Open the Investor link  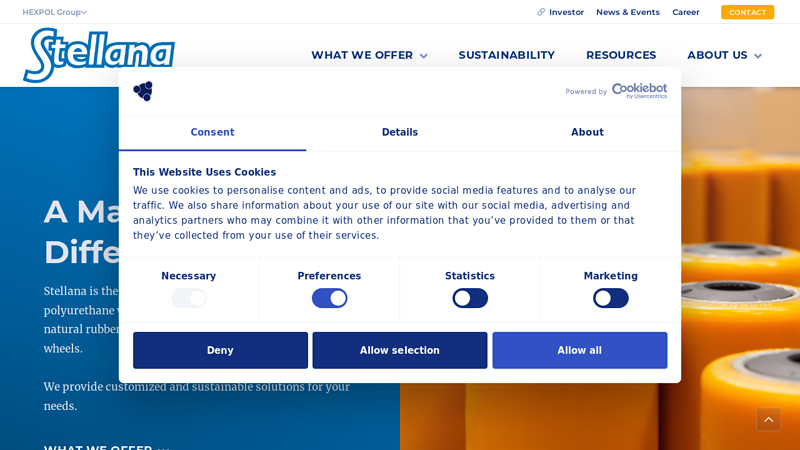pos(566,12)
